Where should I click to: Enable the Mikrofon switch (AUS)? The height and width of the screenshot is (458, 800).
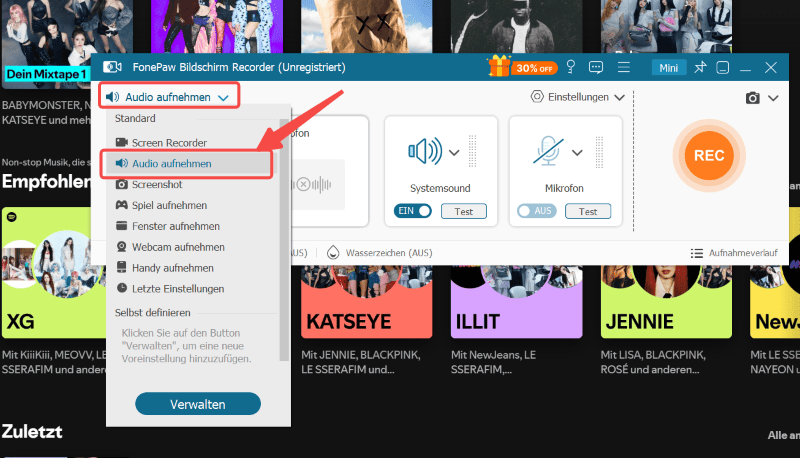pos(537,211)
